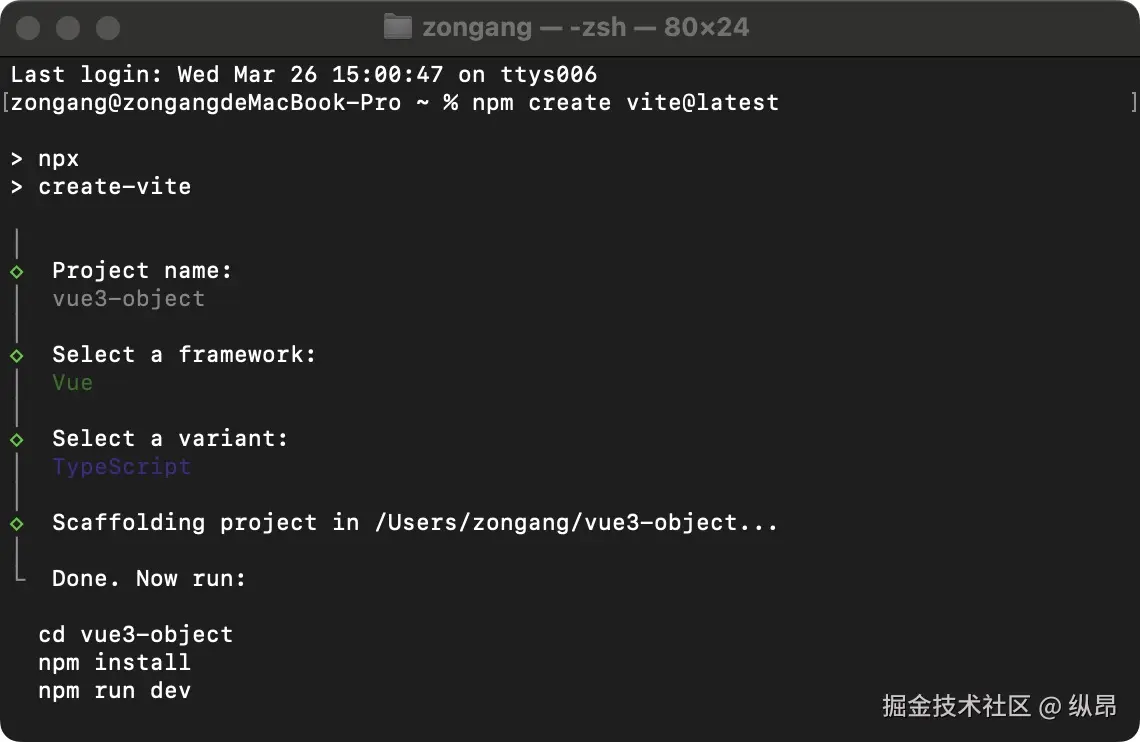1140x742 pixels.
Task: Click the npm create vite@latest command text
Action: pyautogui.click(x=625, y=103)
